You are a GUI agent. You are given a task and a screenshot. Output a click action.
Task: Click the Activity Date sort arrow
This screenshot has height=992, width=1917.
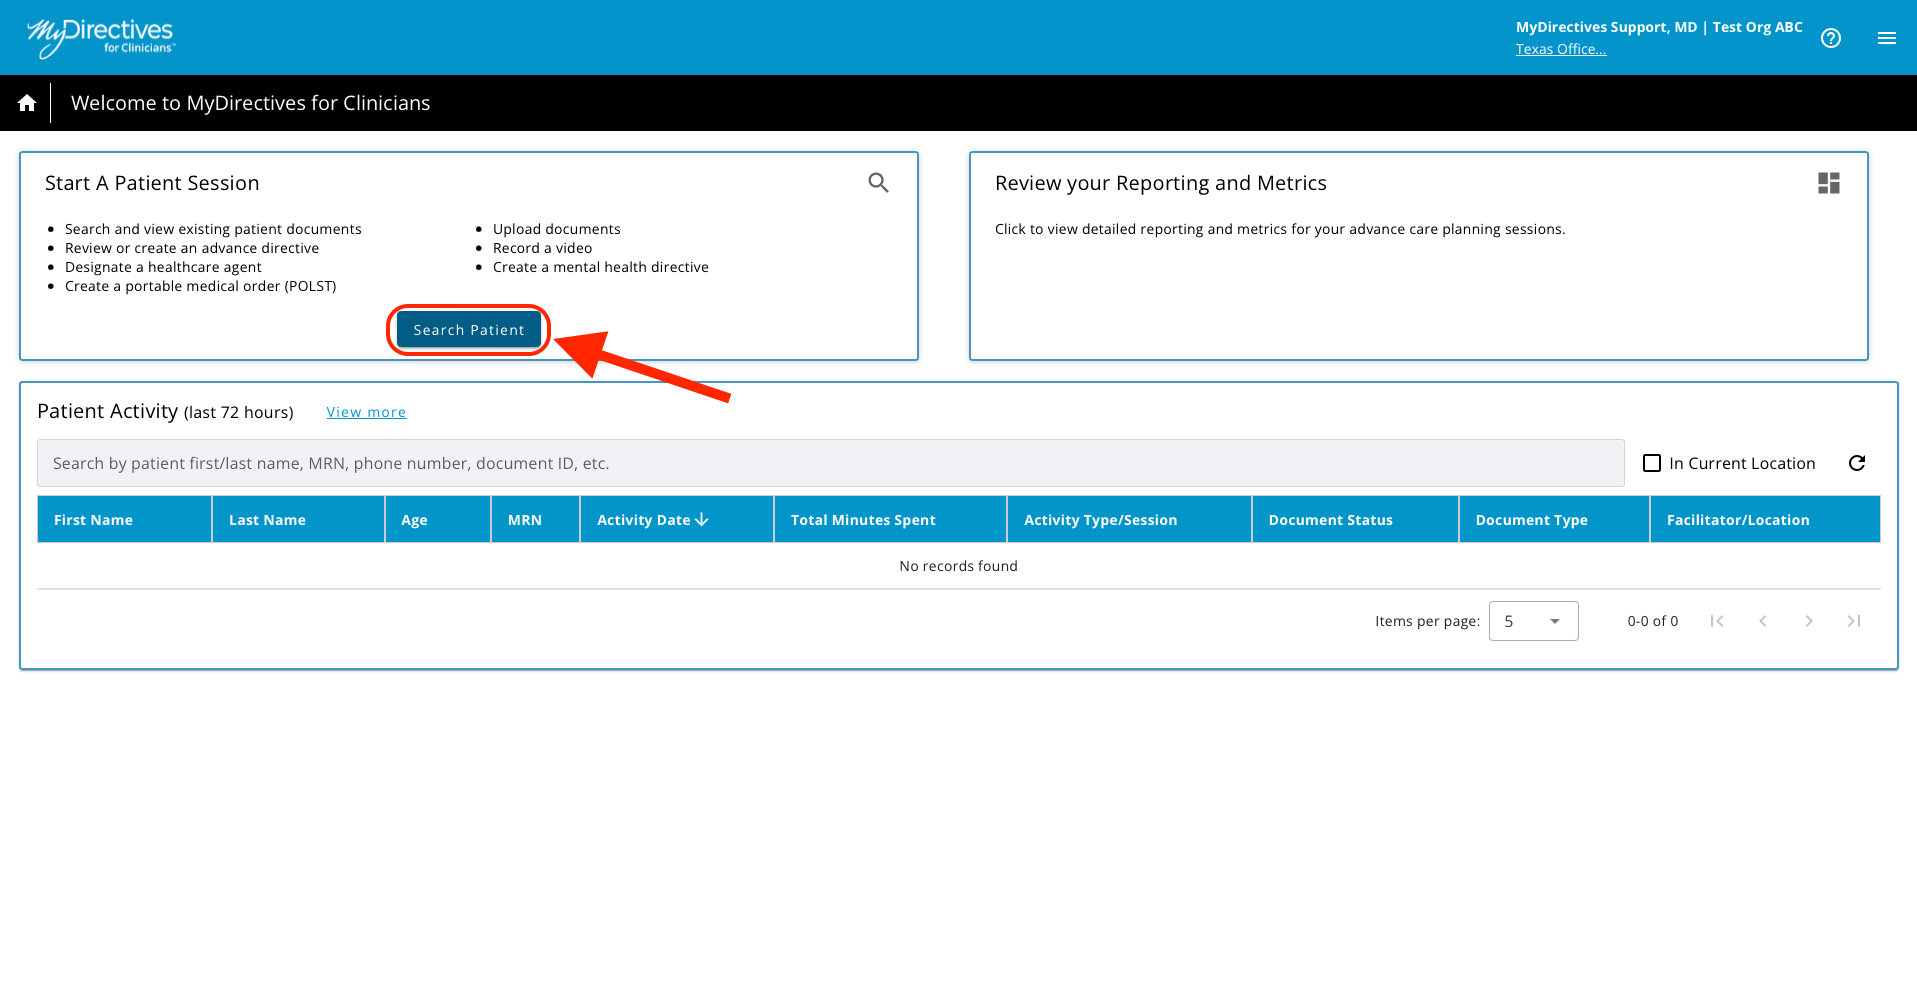pyautogui.click(x=702, y=520)
